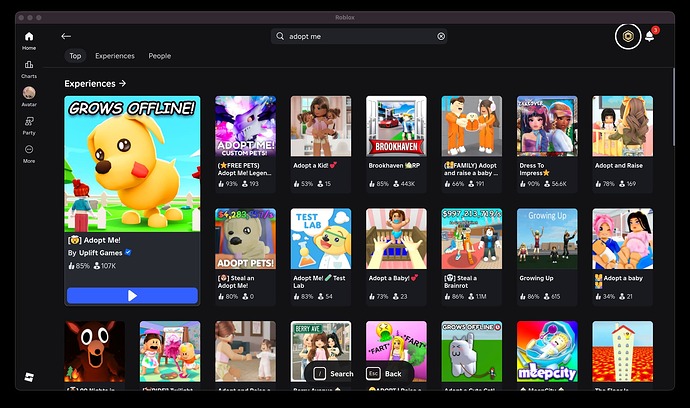Click the Dress To Impress title text
690x408 pixels.
(534, 169)
